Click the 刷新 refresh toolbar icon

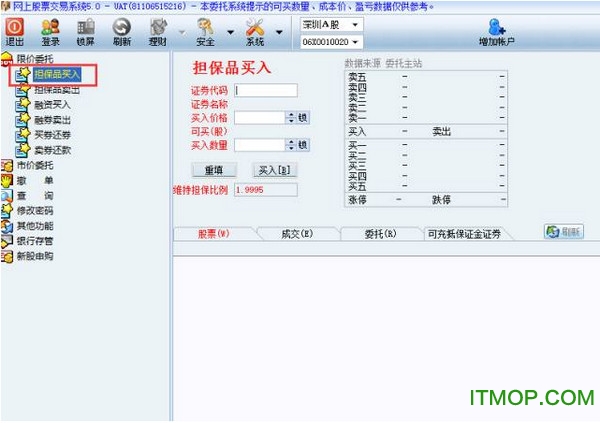click(122, 32)
